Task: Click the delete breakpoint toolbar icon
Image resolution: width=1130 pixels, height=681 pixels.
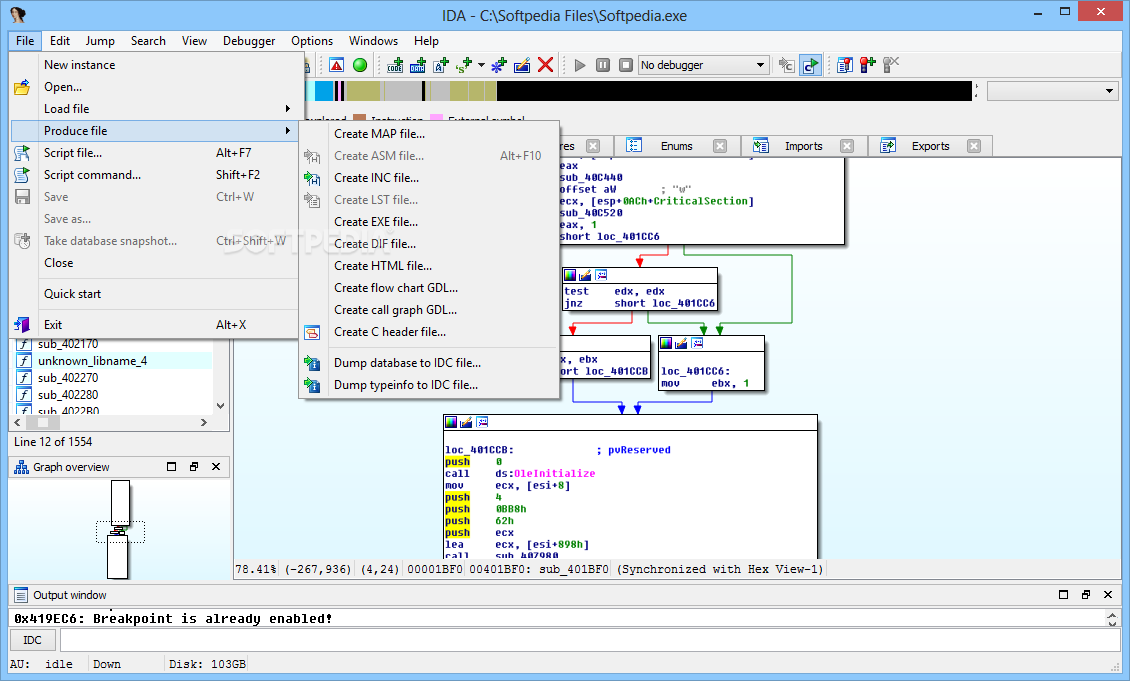Action: [x=891, y=65]
